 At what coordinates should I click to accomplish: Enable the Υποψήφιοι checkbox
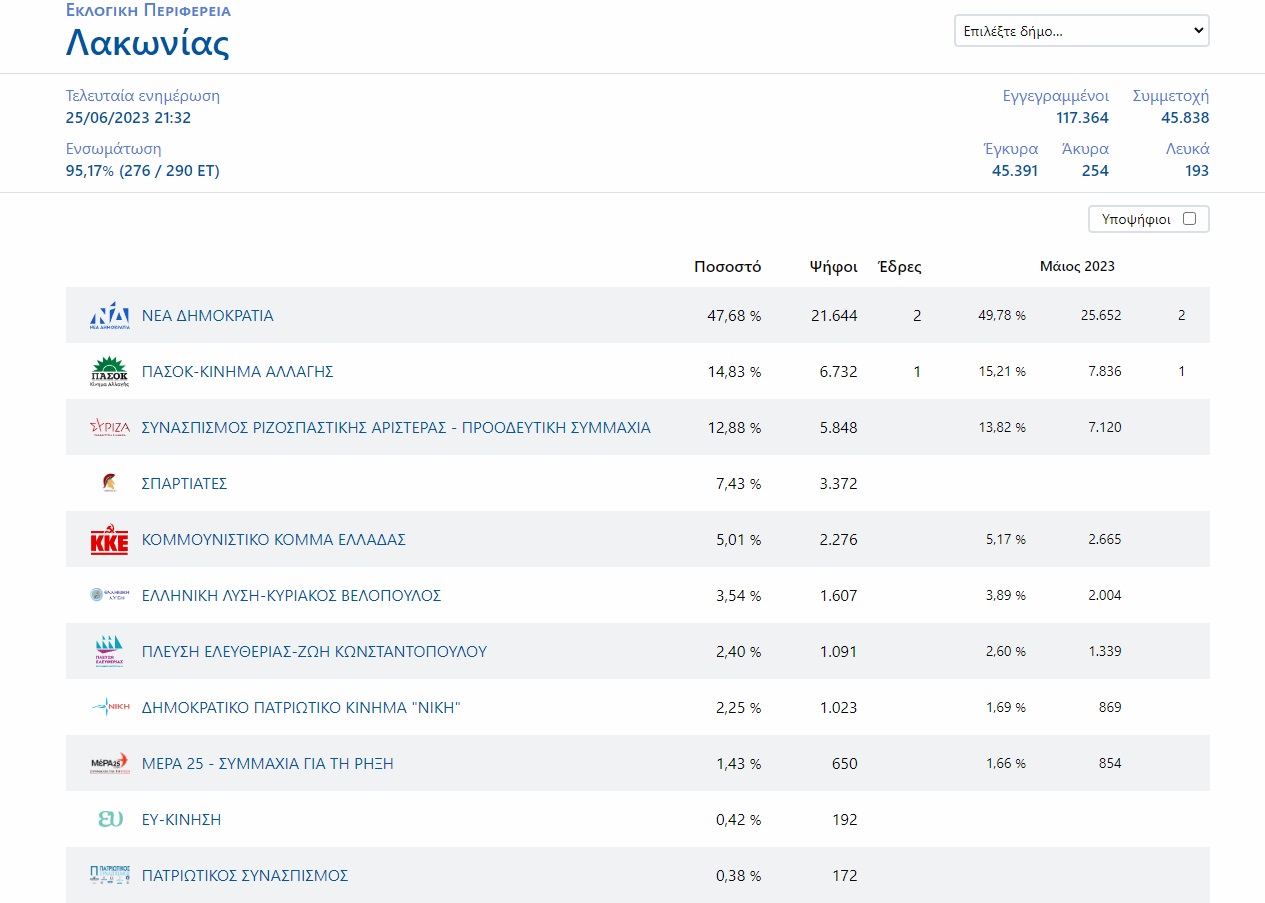[1189, 219]
